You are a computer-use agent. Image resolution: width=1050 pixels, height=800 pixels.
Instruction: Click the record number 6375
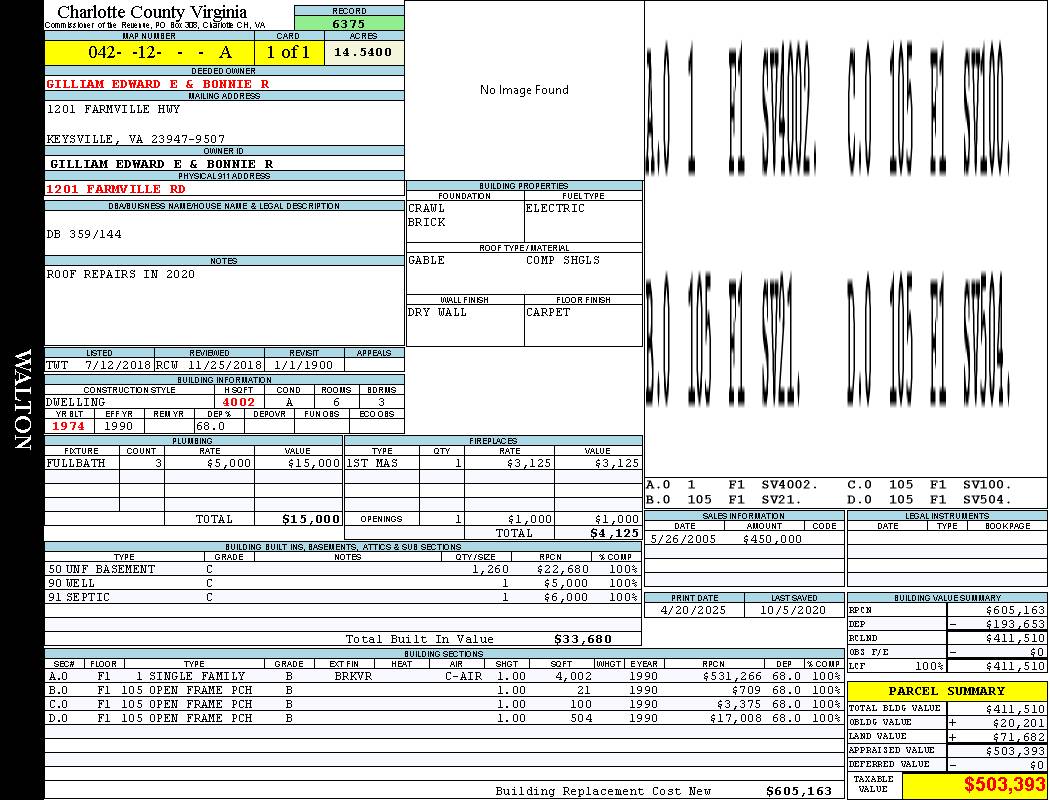pyautogui.click(x=349, y=23)
